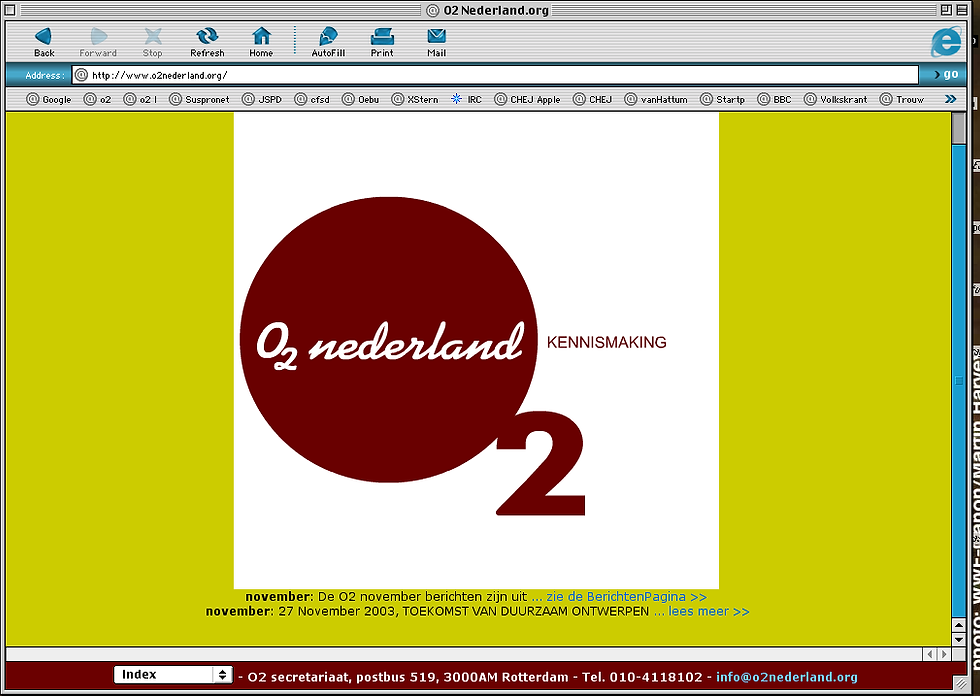Click the KENNISMAKING link

click(x=606, y=342)
